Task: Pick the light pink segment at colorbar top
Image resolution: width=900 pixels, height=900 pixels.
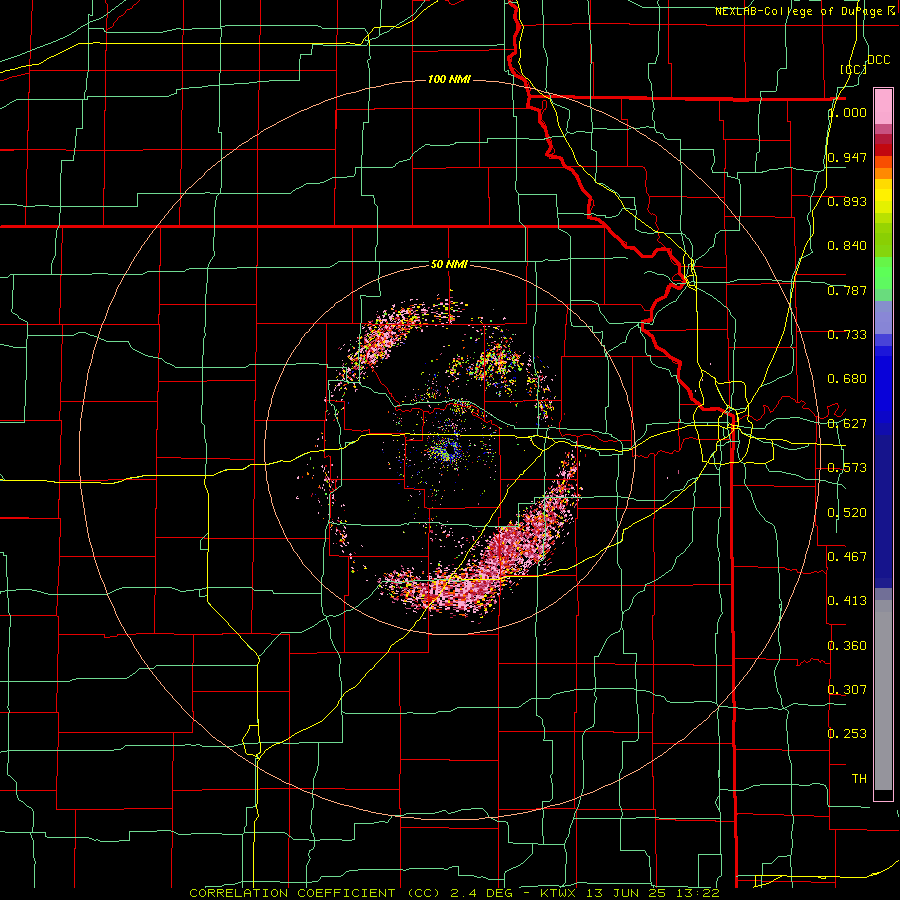Action: pos(883,106)
